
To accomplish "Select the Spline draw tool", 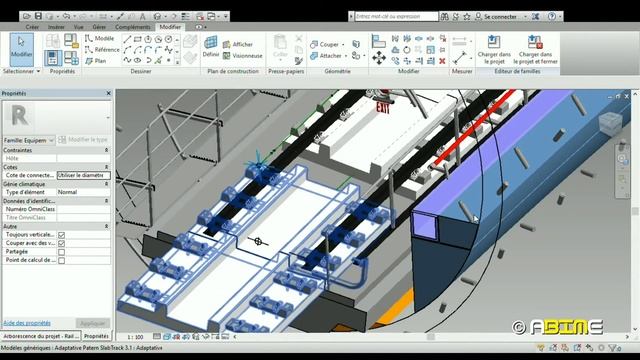I will click(127, 60).
